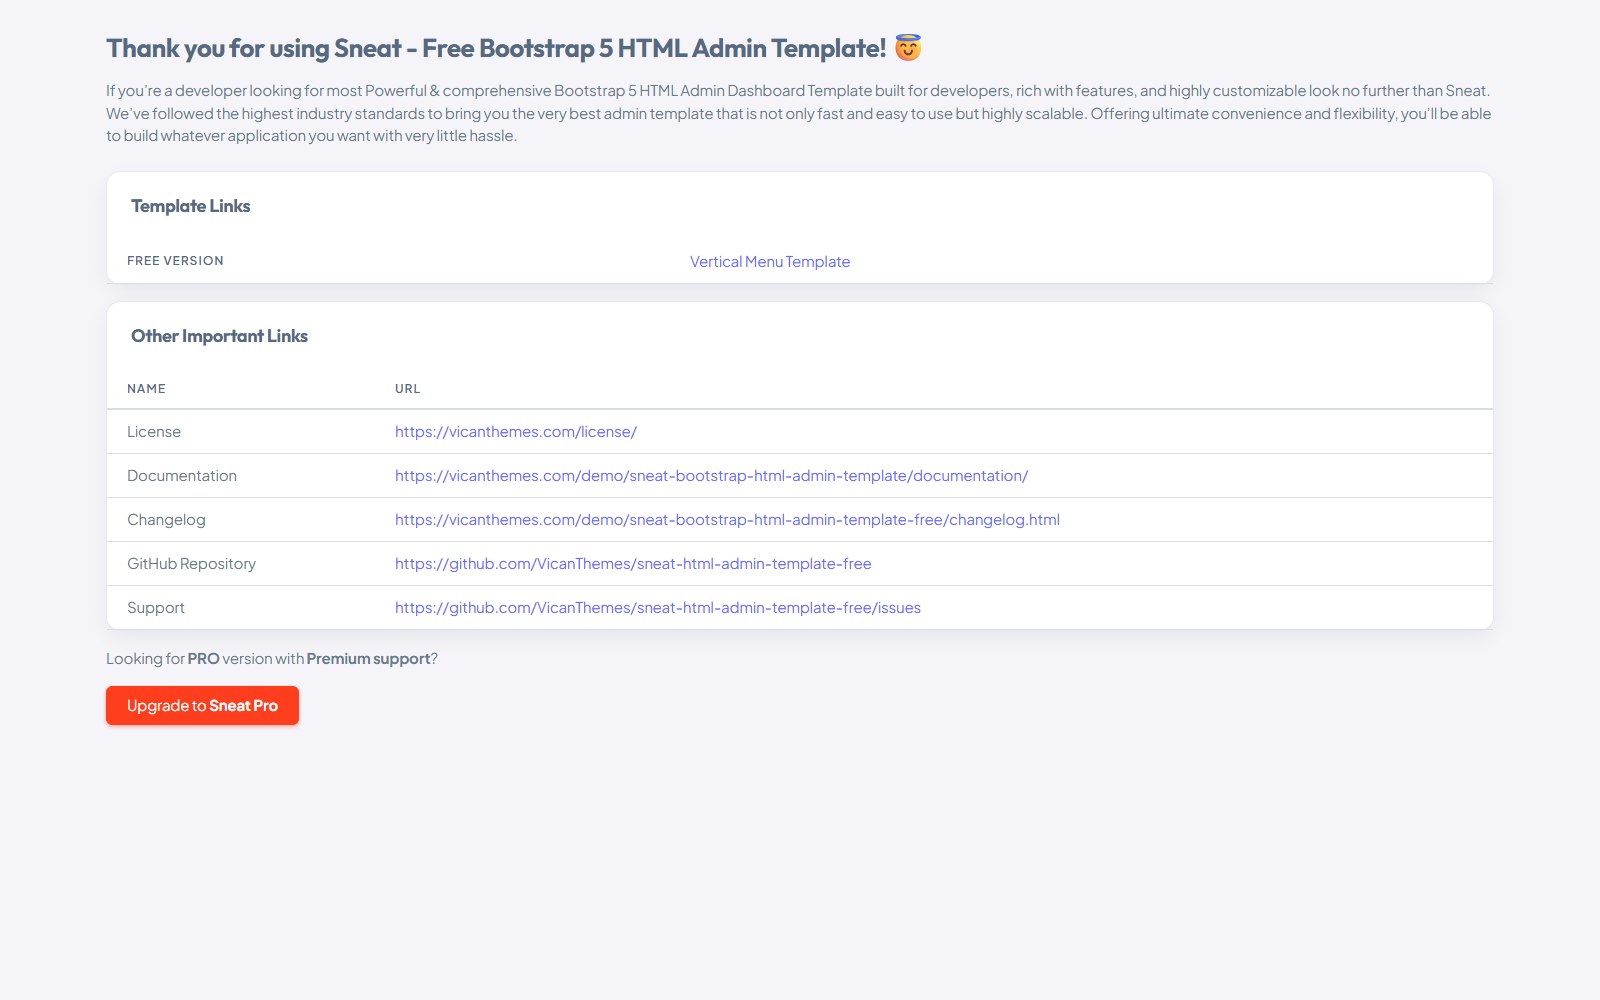The image size is (1600, 1000).
Task: Open the GitHub issues support link
Action: point(658,608)
